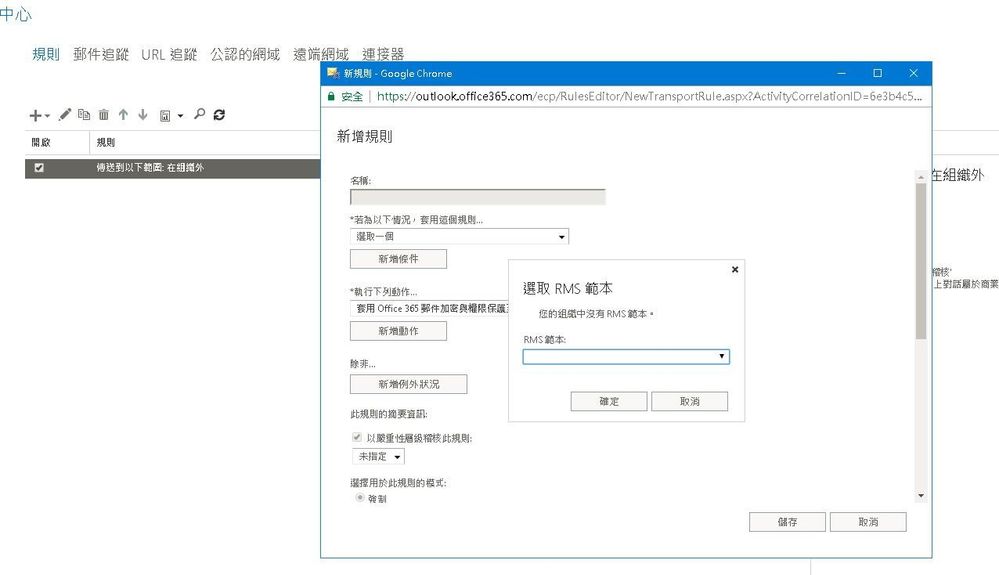Screen dimensions: 999x575
Task: Click 確定 in the RMS template dialog
Action: coord(609,401)
